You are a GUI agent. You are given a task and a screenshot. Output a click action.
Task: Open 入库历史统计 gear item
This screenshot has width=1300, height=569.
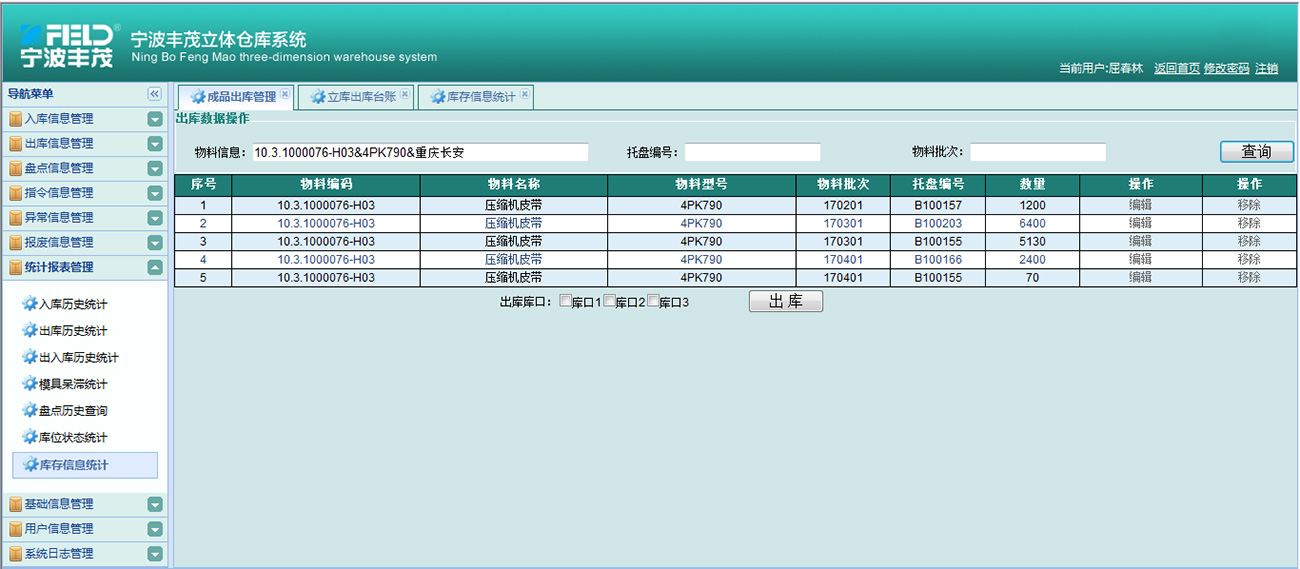coord(72,304)
